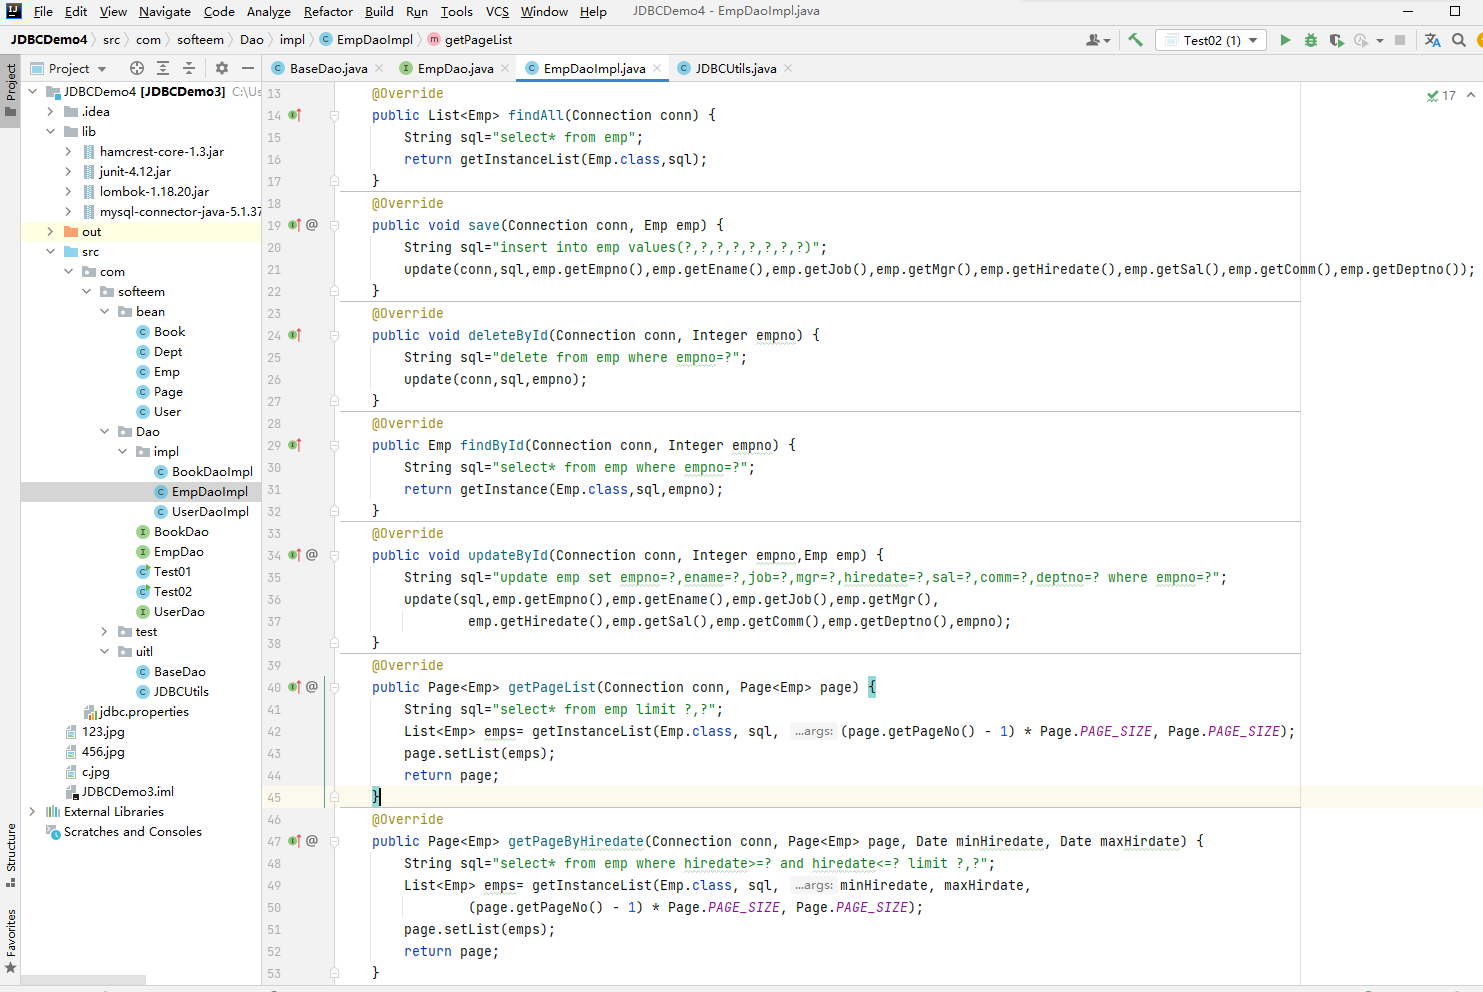This screenshot has width=1483, height=992.
Task: Hide the Project panel with minus icon
Action: click(x=248, y=68)
